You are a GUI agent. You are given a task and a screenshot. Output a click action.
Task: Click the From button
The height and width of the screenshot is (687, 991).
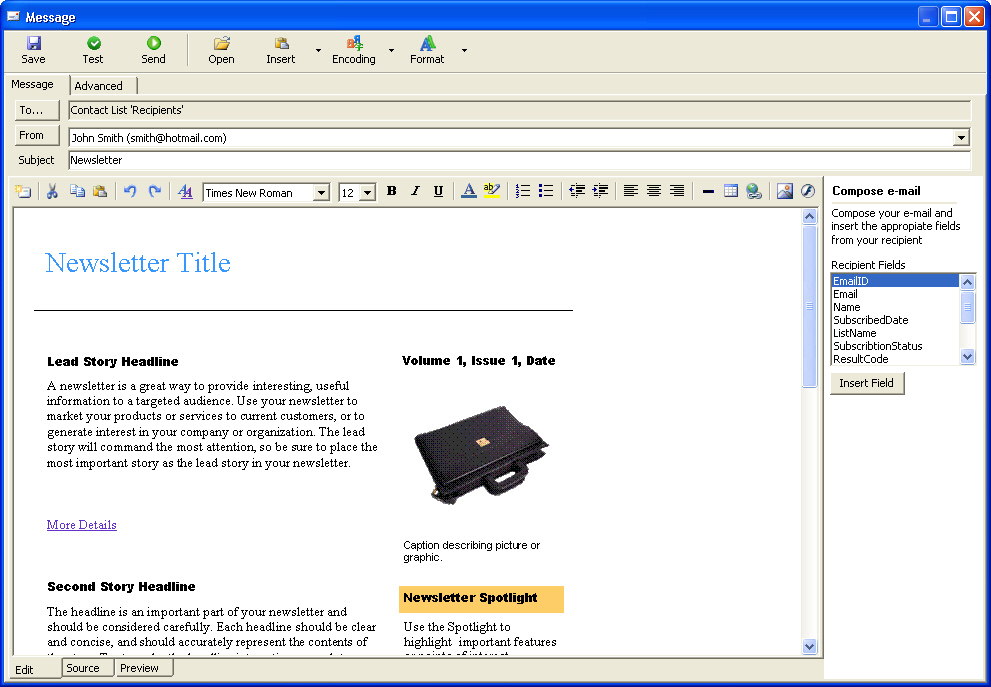(x=37, y=135)
